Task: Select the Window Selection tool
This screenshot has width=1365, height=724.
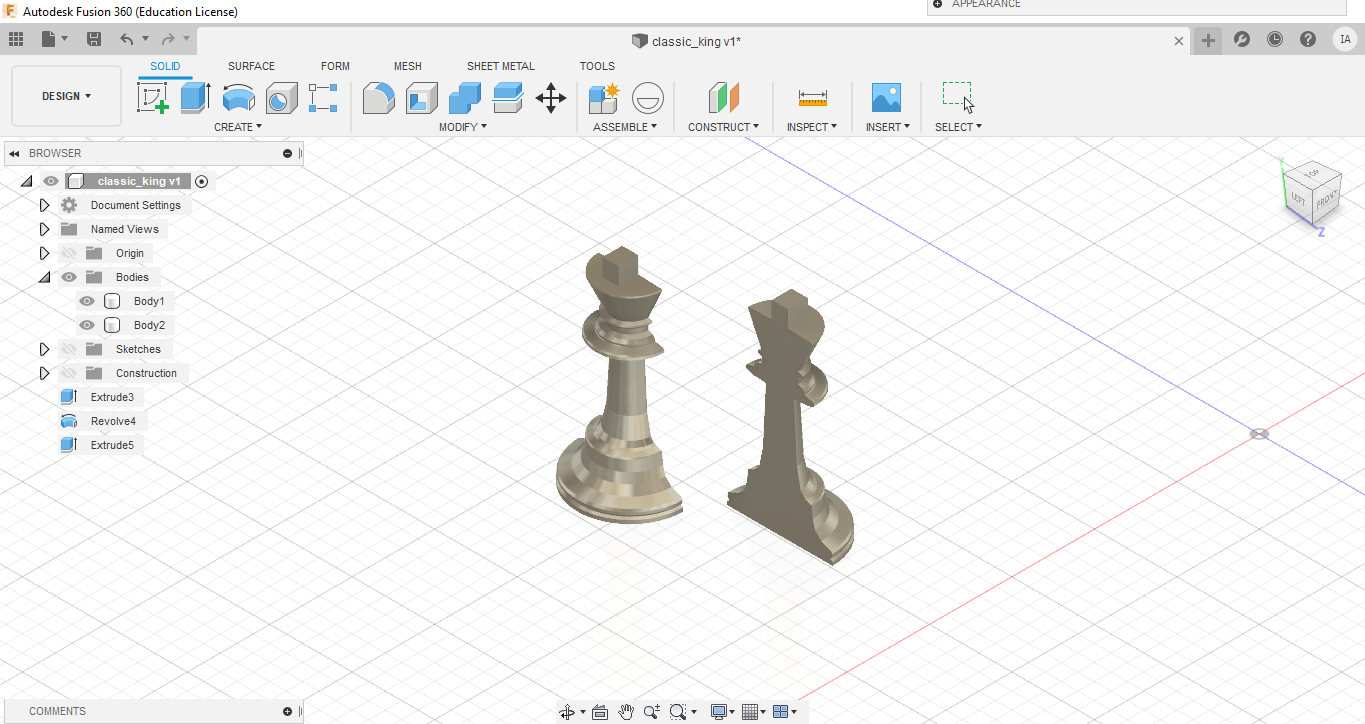Action: [957, 97]
